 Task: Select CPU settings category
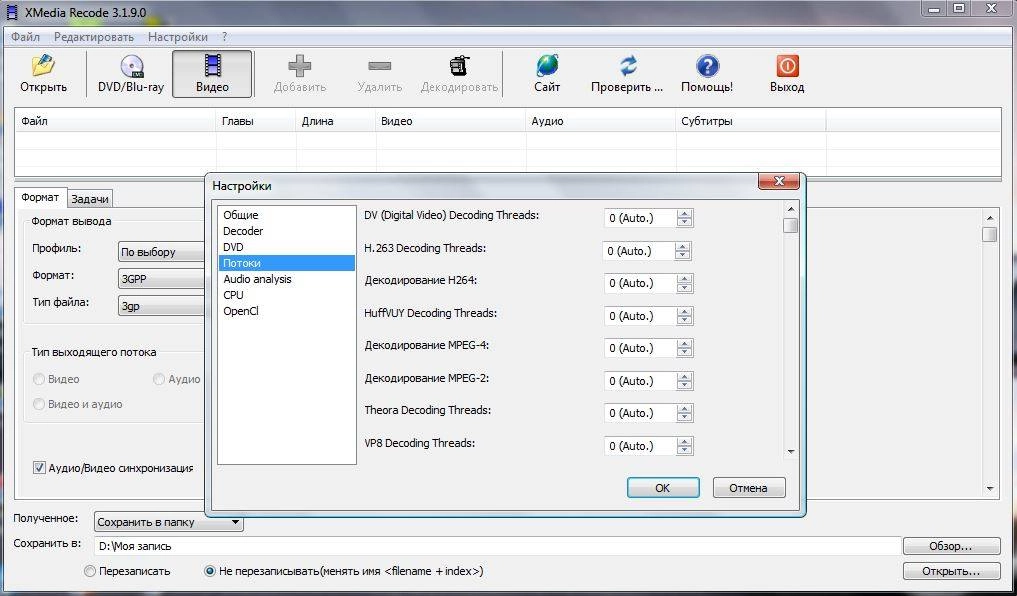pyautogui.click(x=286, y=295)
